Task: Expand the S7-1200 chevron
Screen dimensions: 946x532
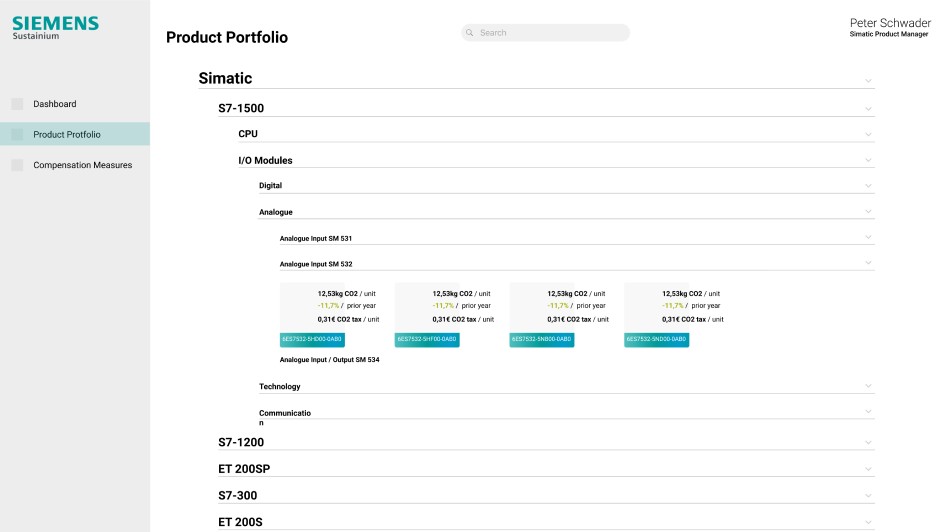Action: pos(868,442)
